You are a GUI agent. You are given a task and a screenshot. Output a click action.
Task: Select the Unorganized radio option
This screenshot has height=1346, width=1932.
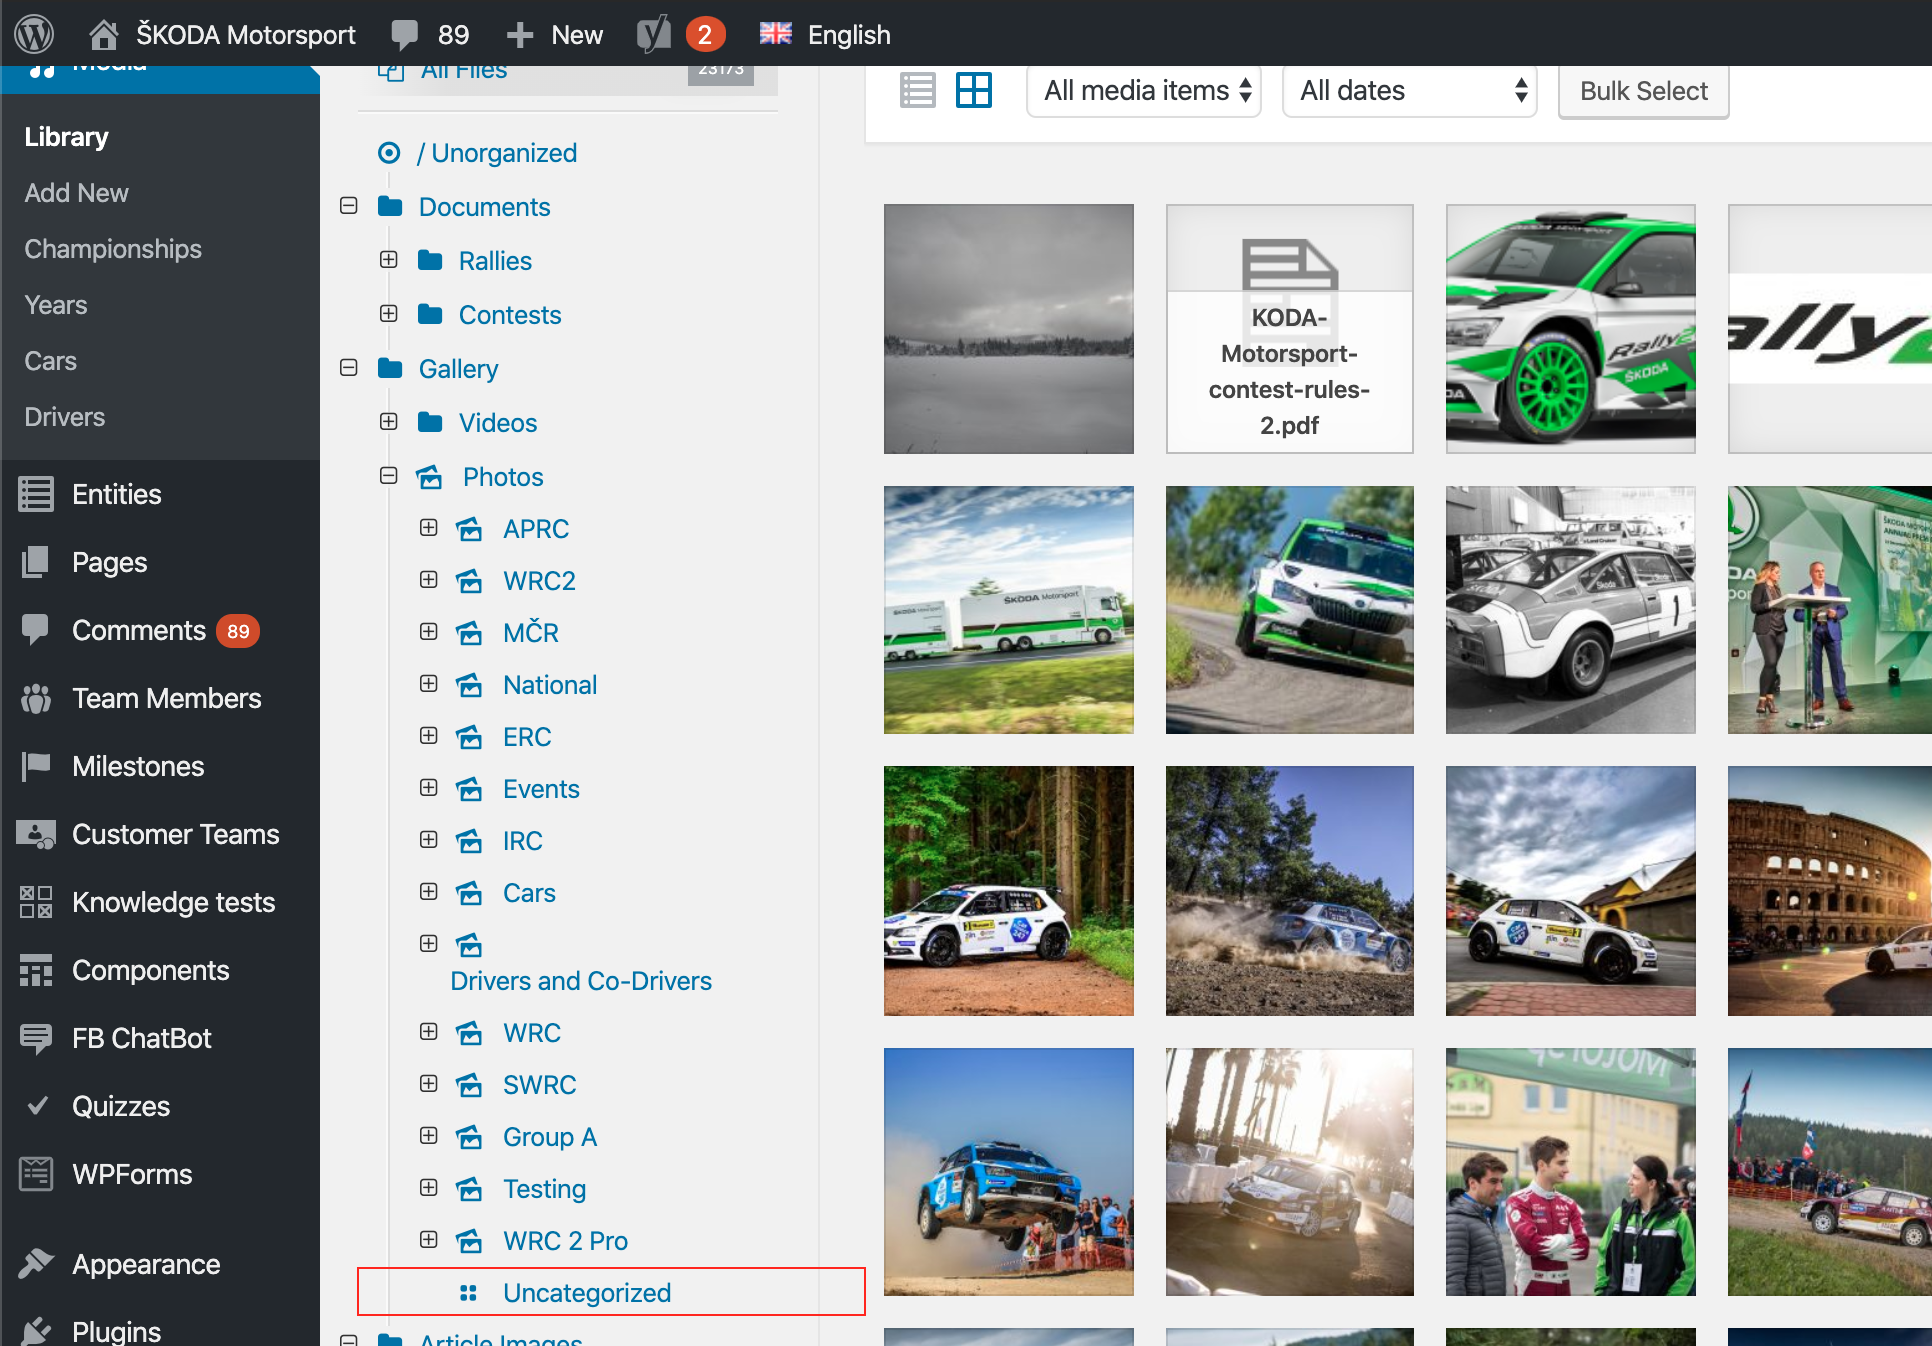coord(389,153)
